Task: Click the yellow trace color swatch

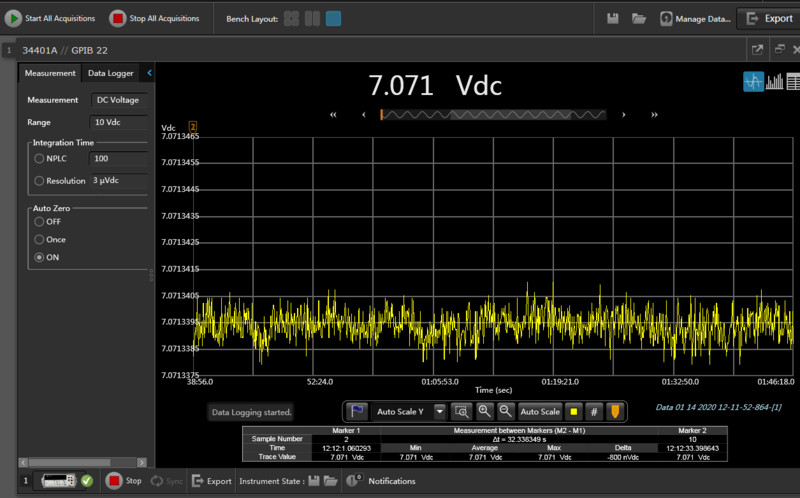Action: pyautogui.click(x=573, y=411)
